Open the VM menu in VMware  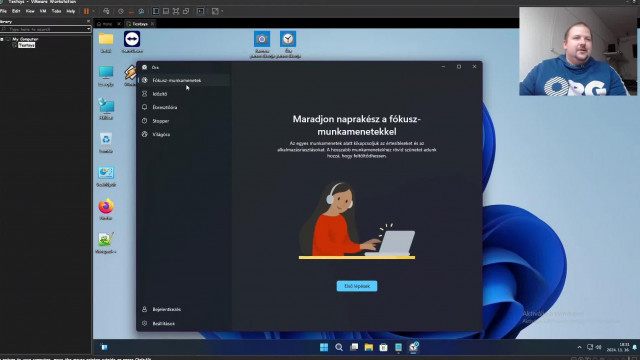[43, 11]
